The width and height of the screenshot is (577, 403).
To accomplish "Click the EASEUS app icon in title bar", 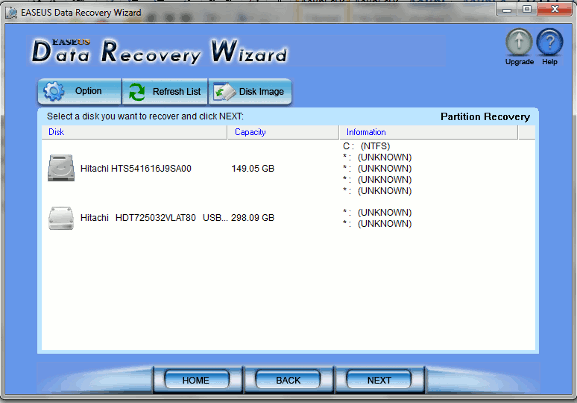I will click(11, 13).
